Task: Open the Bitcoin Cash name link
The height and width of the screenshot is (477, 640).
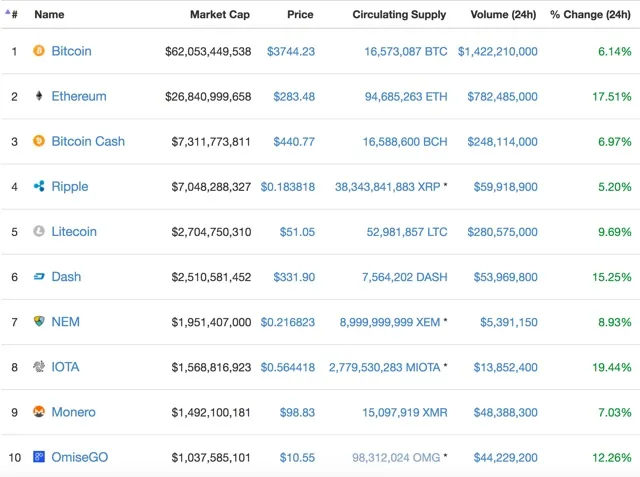Action: (x=88, y=141)
